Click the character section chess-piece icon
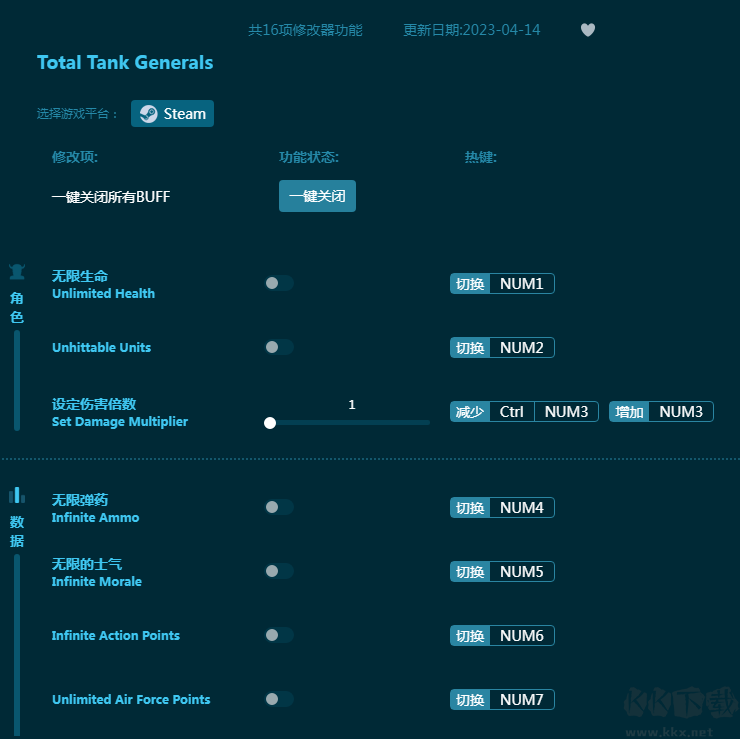The image size is (740, 739). click(17, 271)
